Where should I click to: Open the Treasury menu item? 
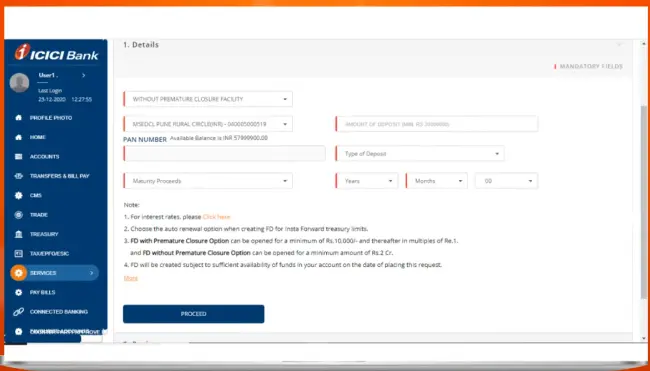coord(44,234)
